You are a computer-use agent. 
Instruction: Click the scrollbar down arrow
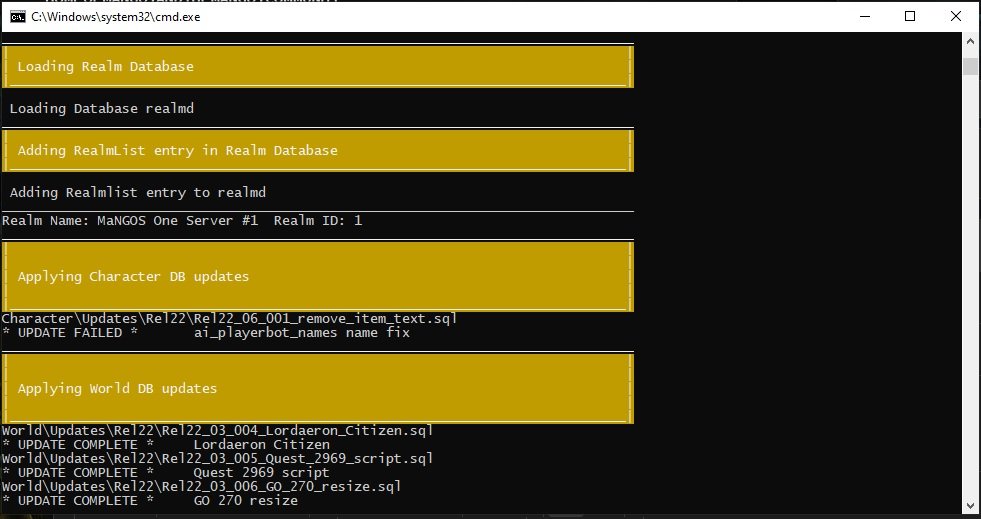tap(970, 505)
